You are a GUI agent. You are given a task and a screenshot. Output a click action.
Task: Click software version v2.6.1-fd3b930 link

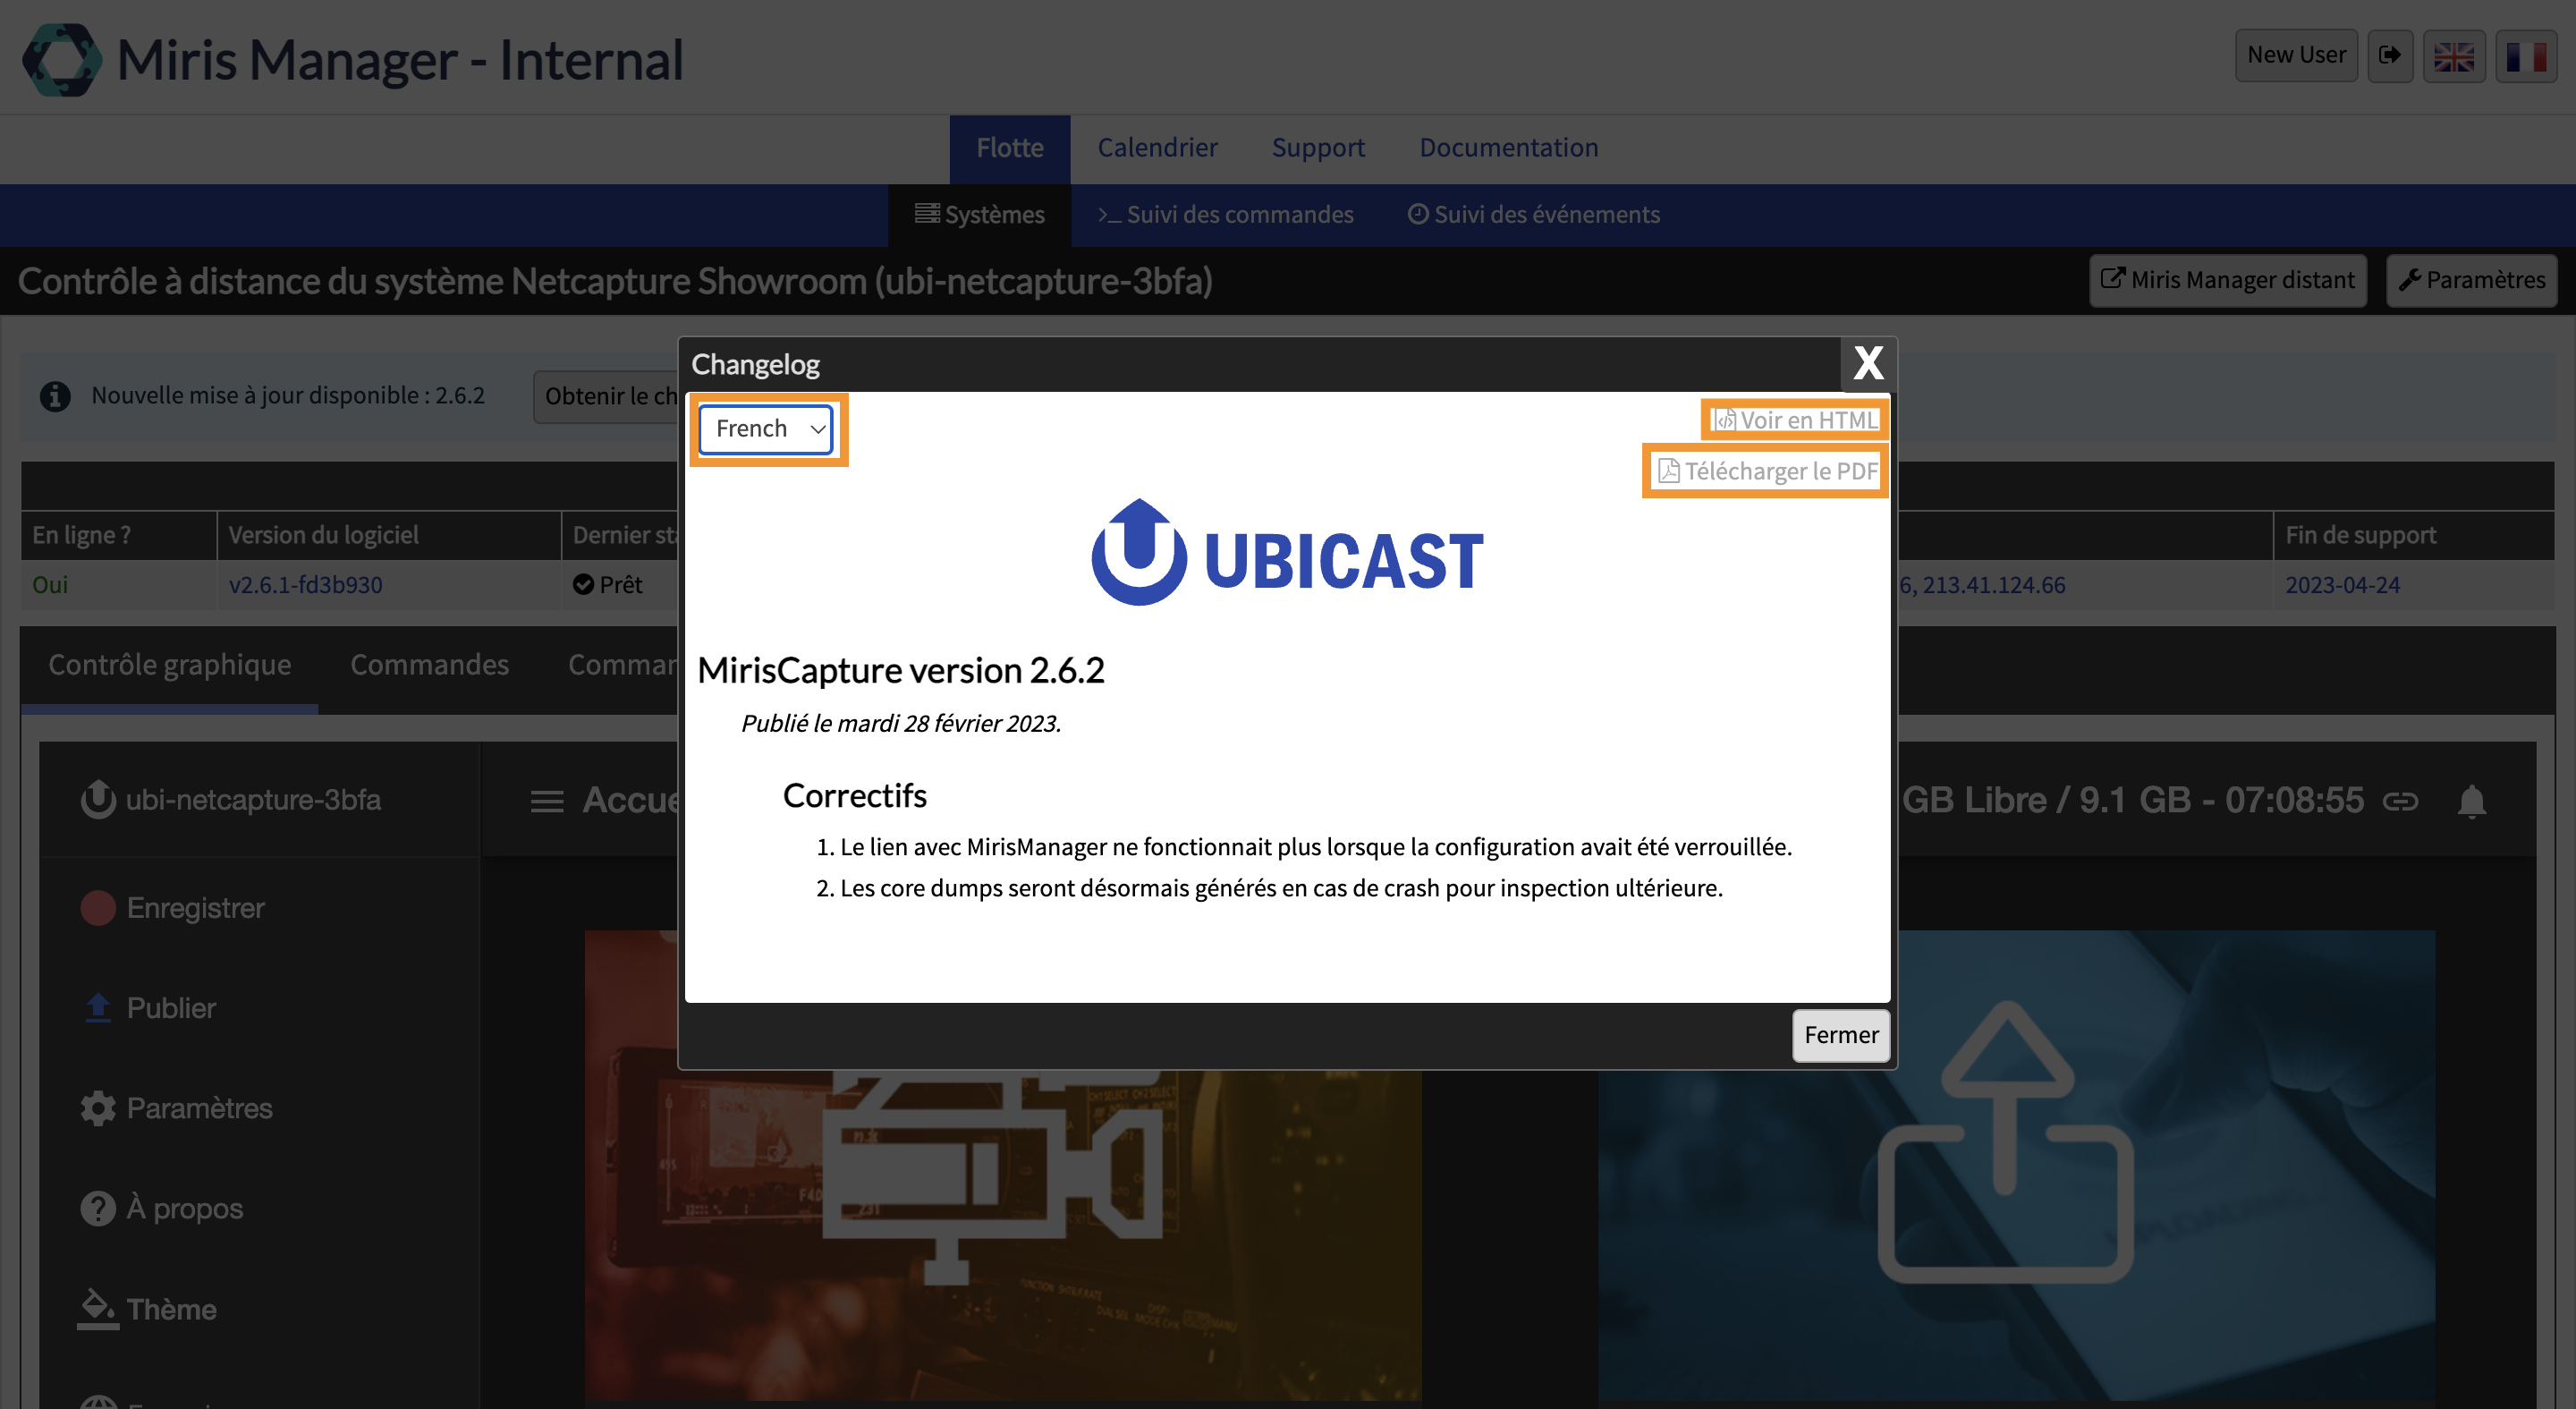tap(305, 585)
